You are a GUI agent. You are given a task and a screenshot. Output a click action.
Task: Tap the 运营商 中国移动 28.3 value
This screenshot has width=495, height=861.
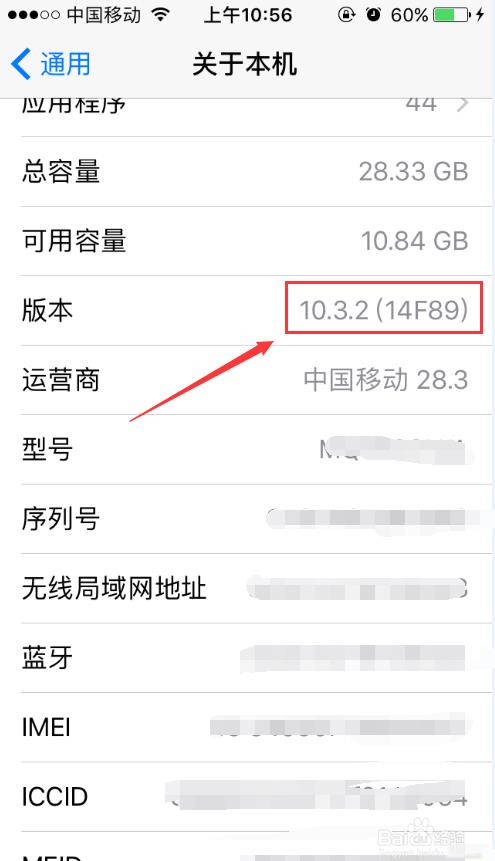[386, 380]
